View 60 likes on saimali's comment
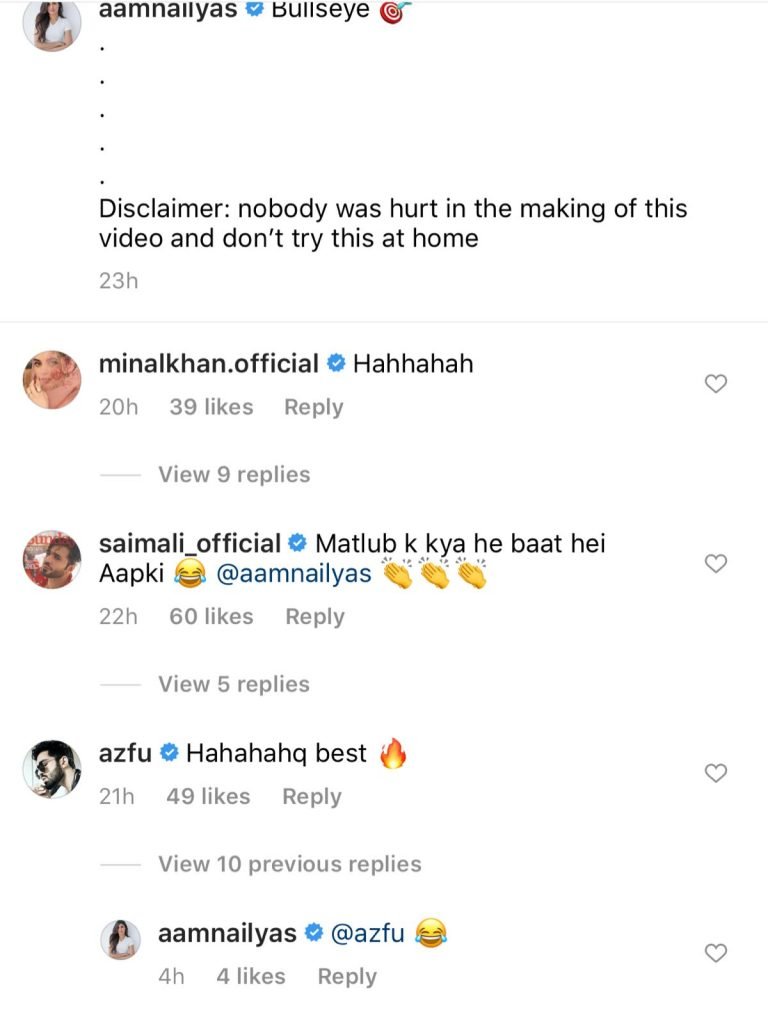 coord(211,617)
